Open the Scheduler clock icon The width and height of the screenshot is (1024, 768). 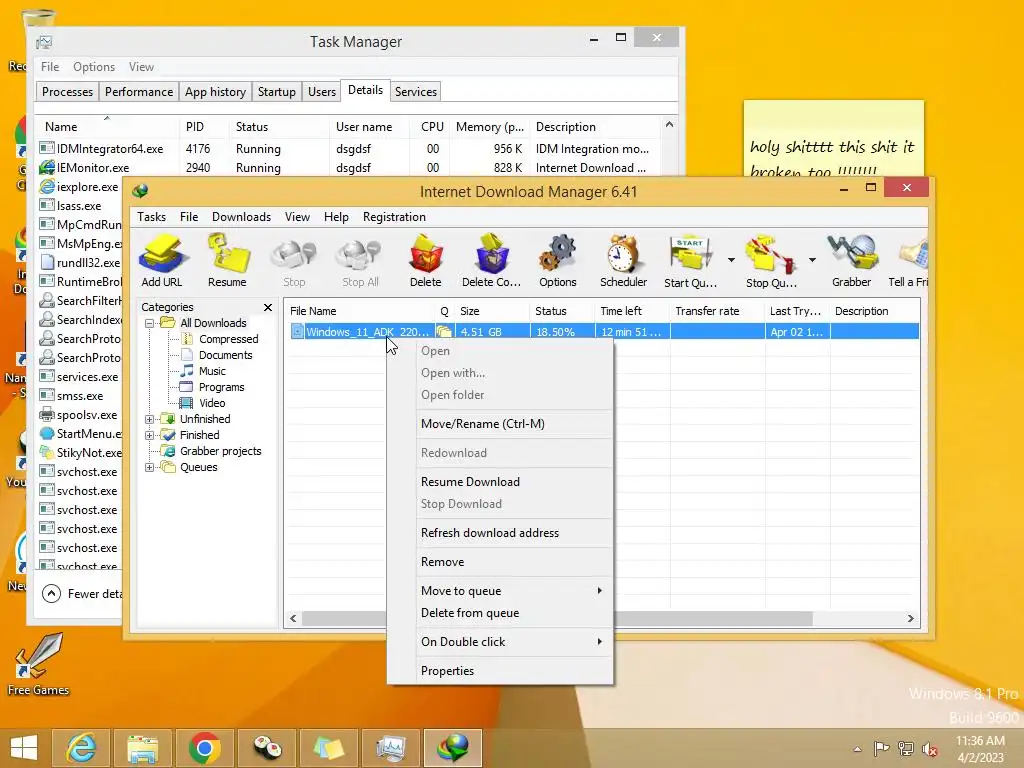pos(623,261)
